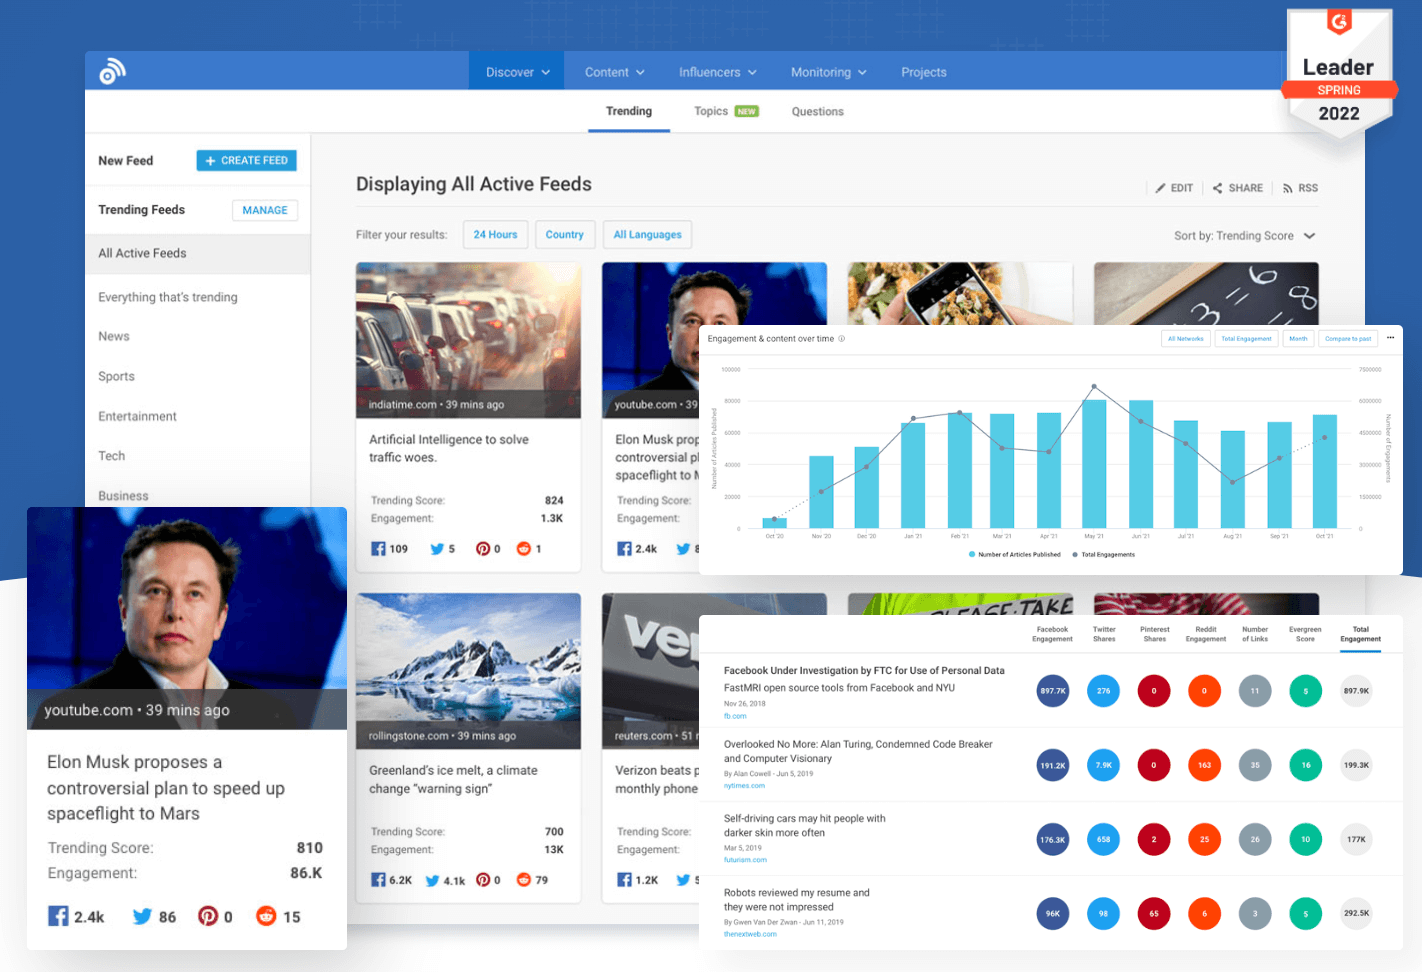Toggle Number of Articles Published legend
Screen dimensions: 1422x972
(1014, 554)
